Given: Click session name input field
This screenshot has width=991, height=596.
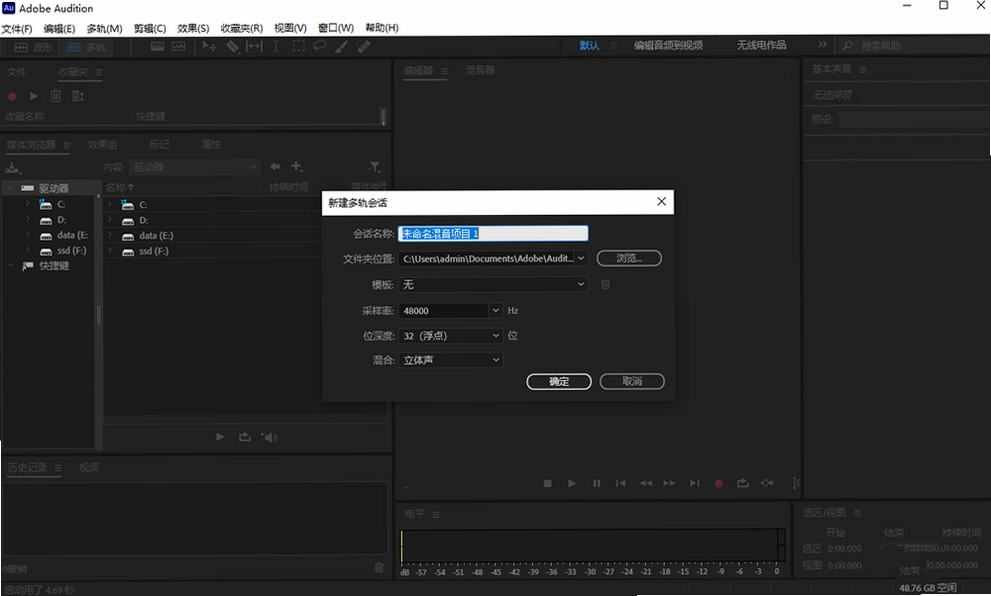Looking at the screenshot, I should point(493,233).
